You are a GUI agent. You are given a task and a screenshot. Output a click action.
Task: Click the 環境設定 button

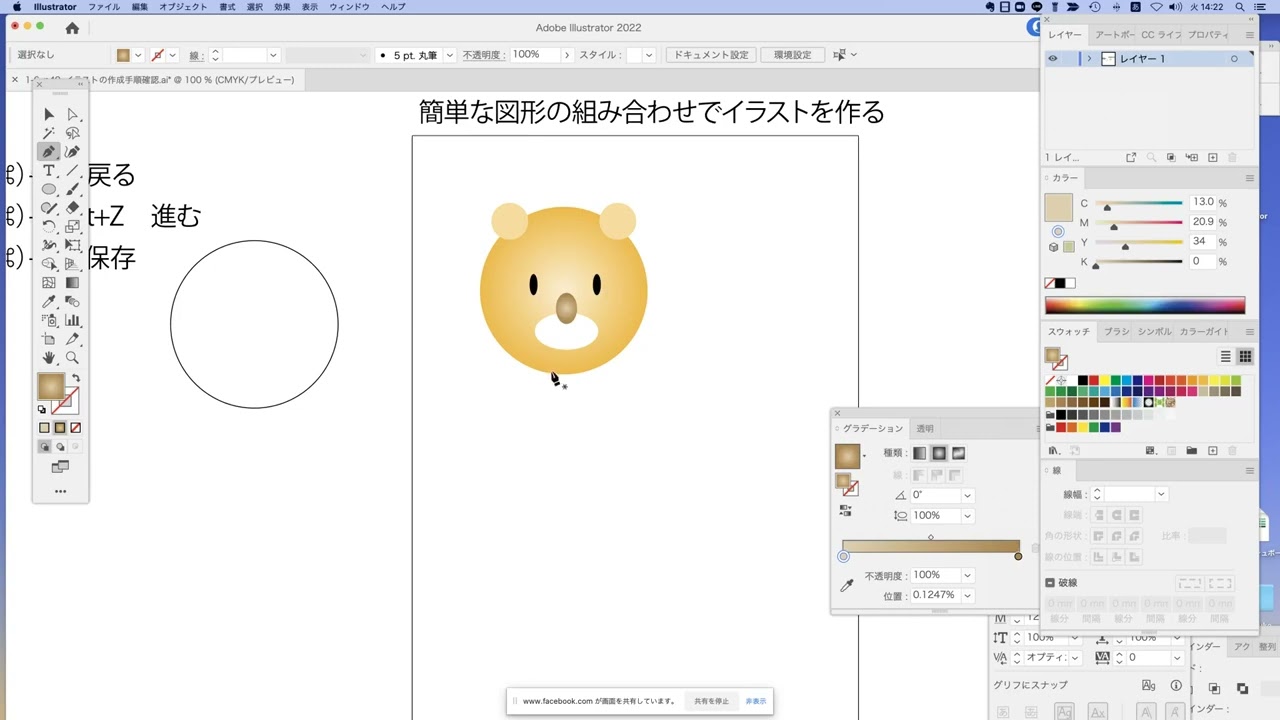click(x=793, y=55)
